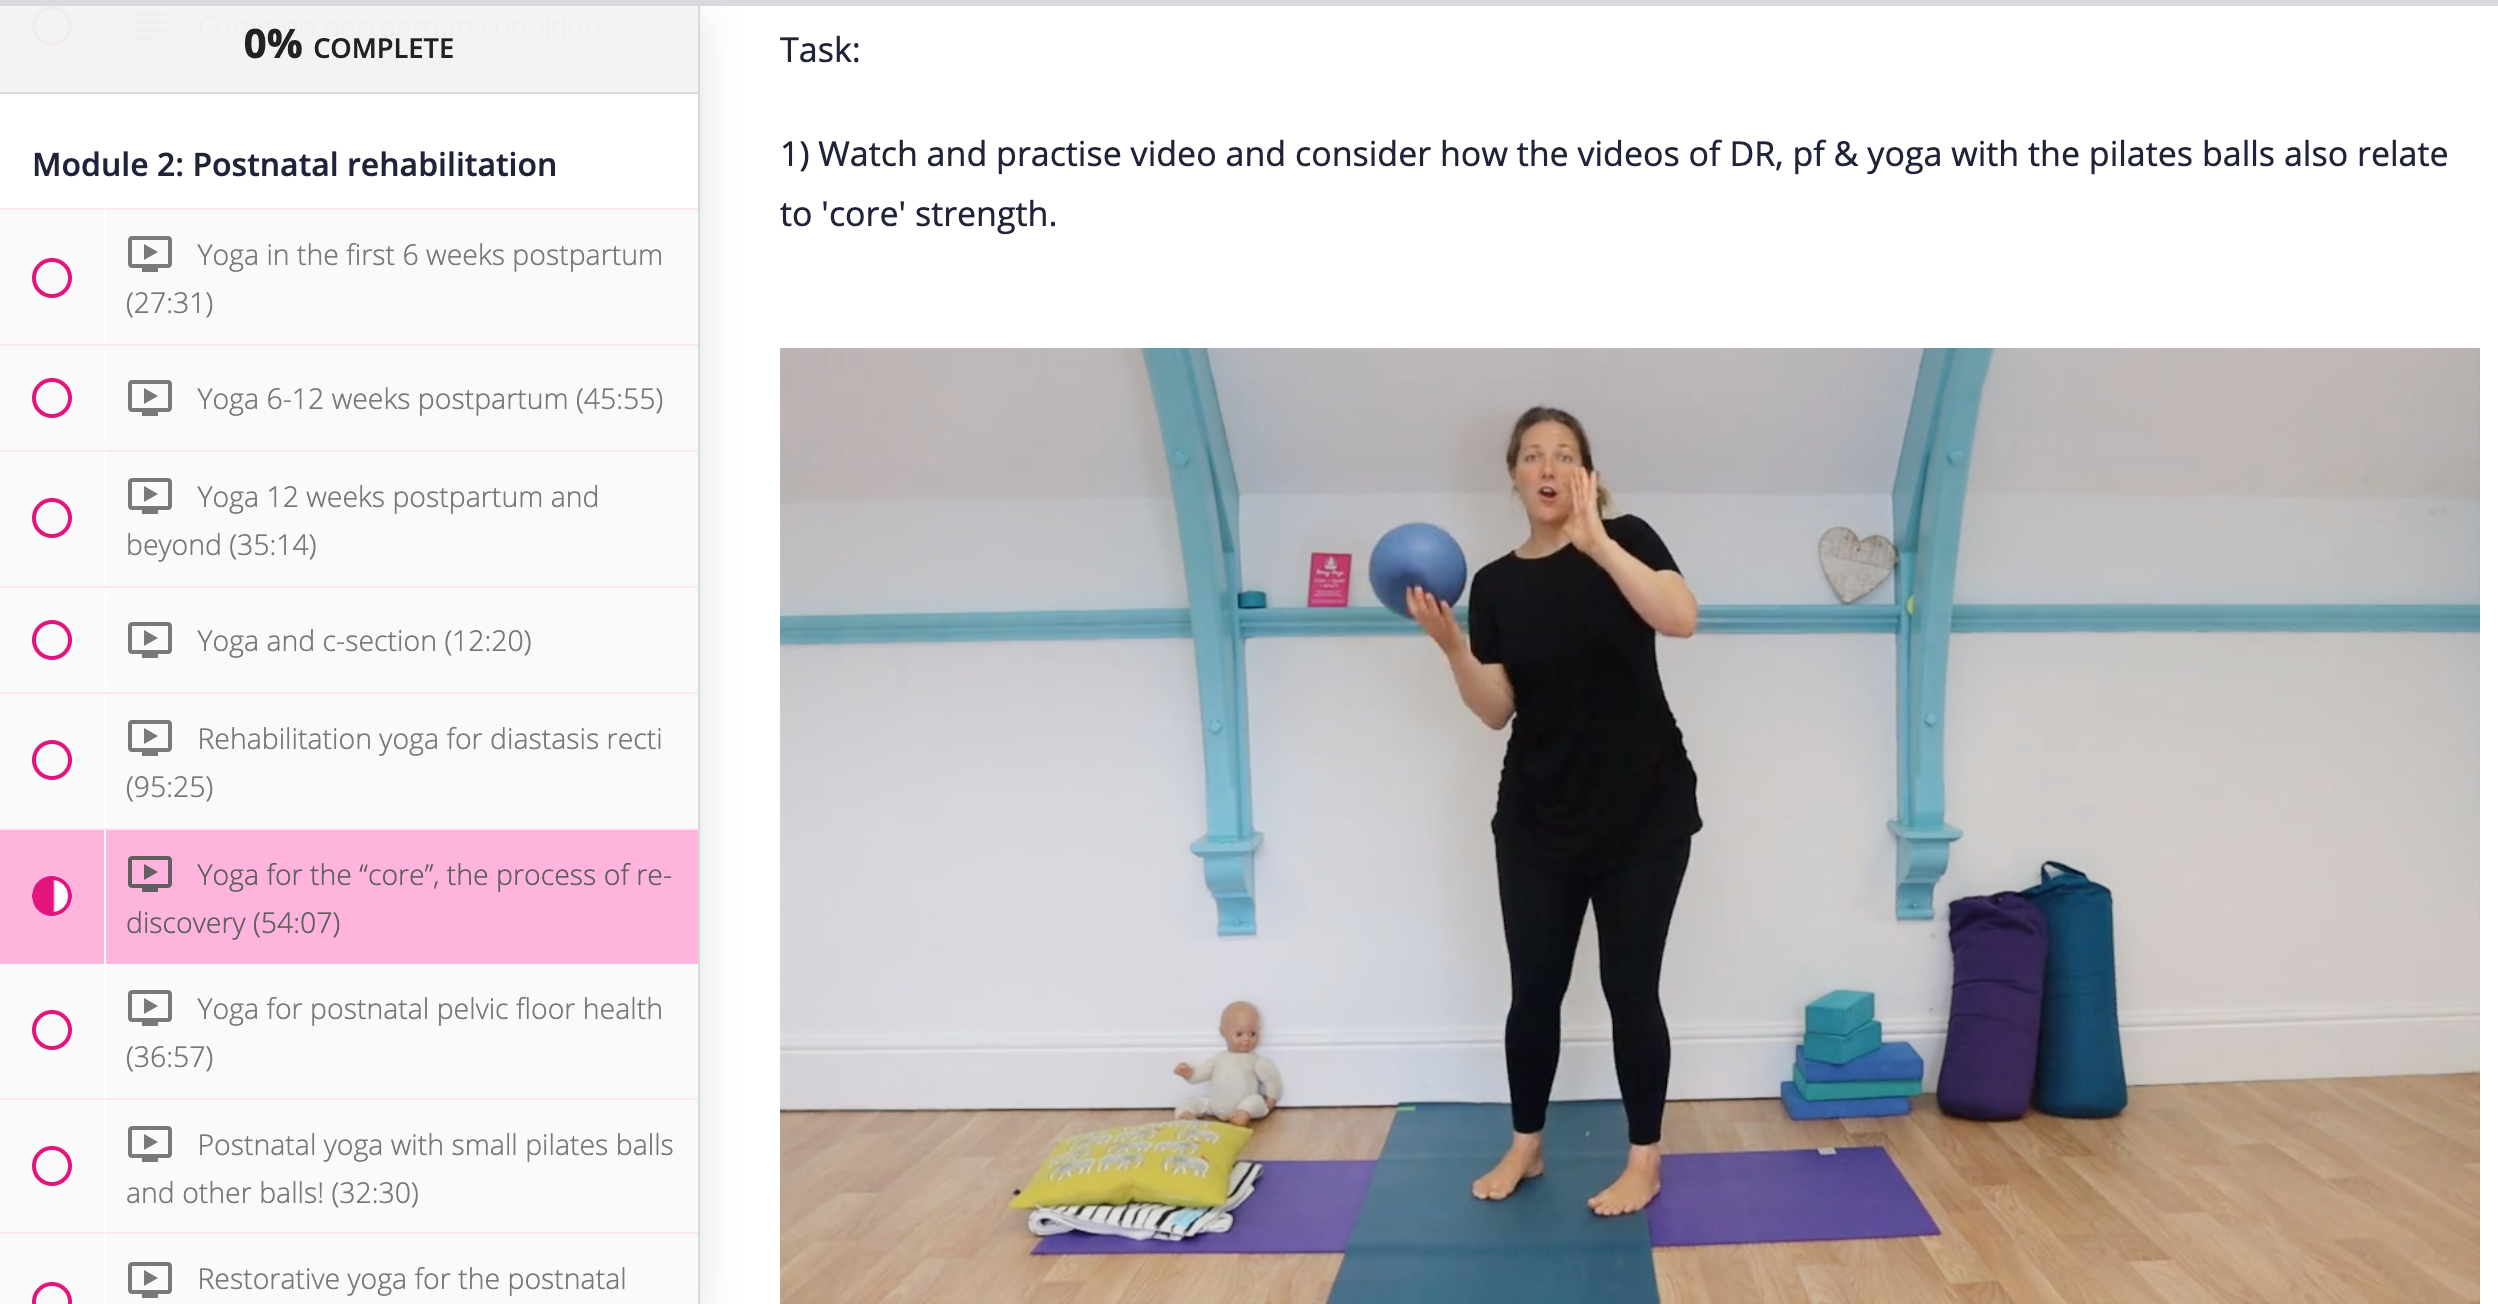
Task: Play the core yoga video with instructor
Action: (x=1629, y=826)
